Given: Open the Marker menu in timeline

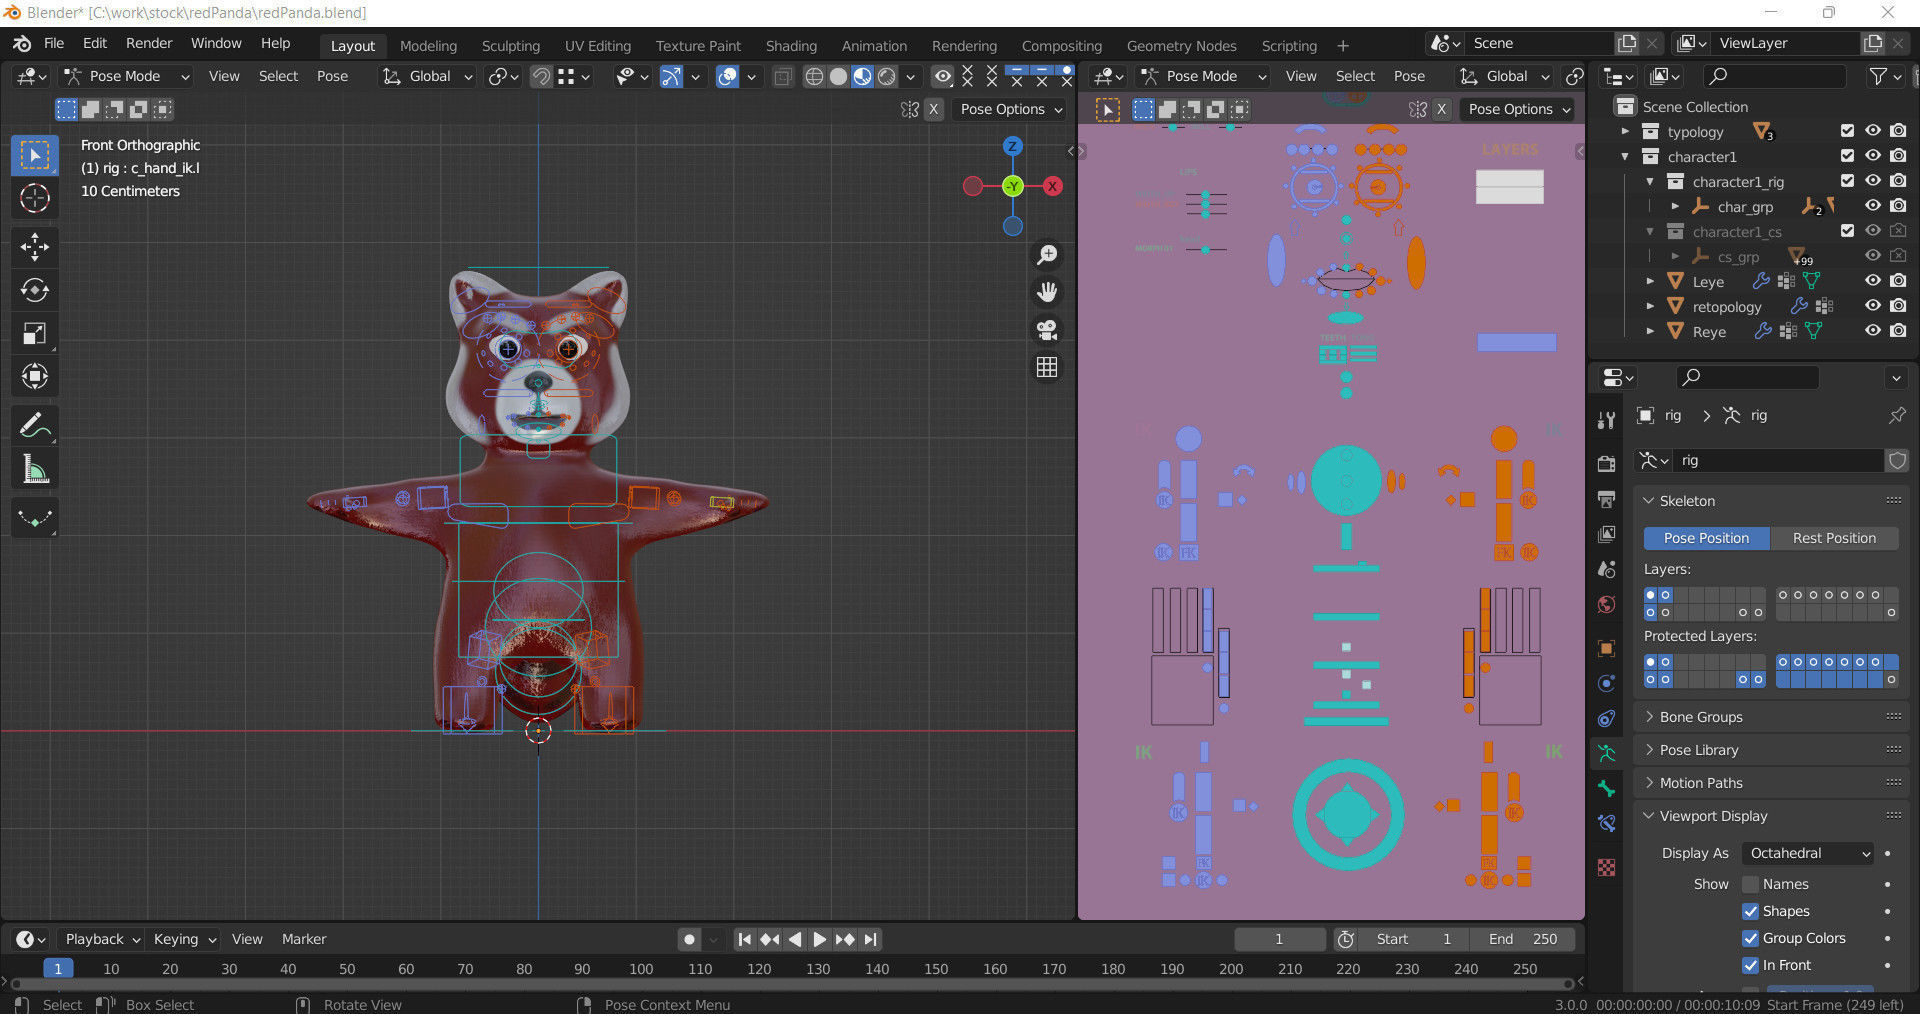Looking at the screenshot, I should click(x=304, y=939).
